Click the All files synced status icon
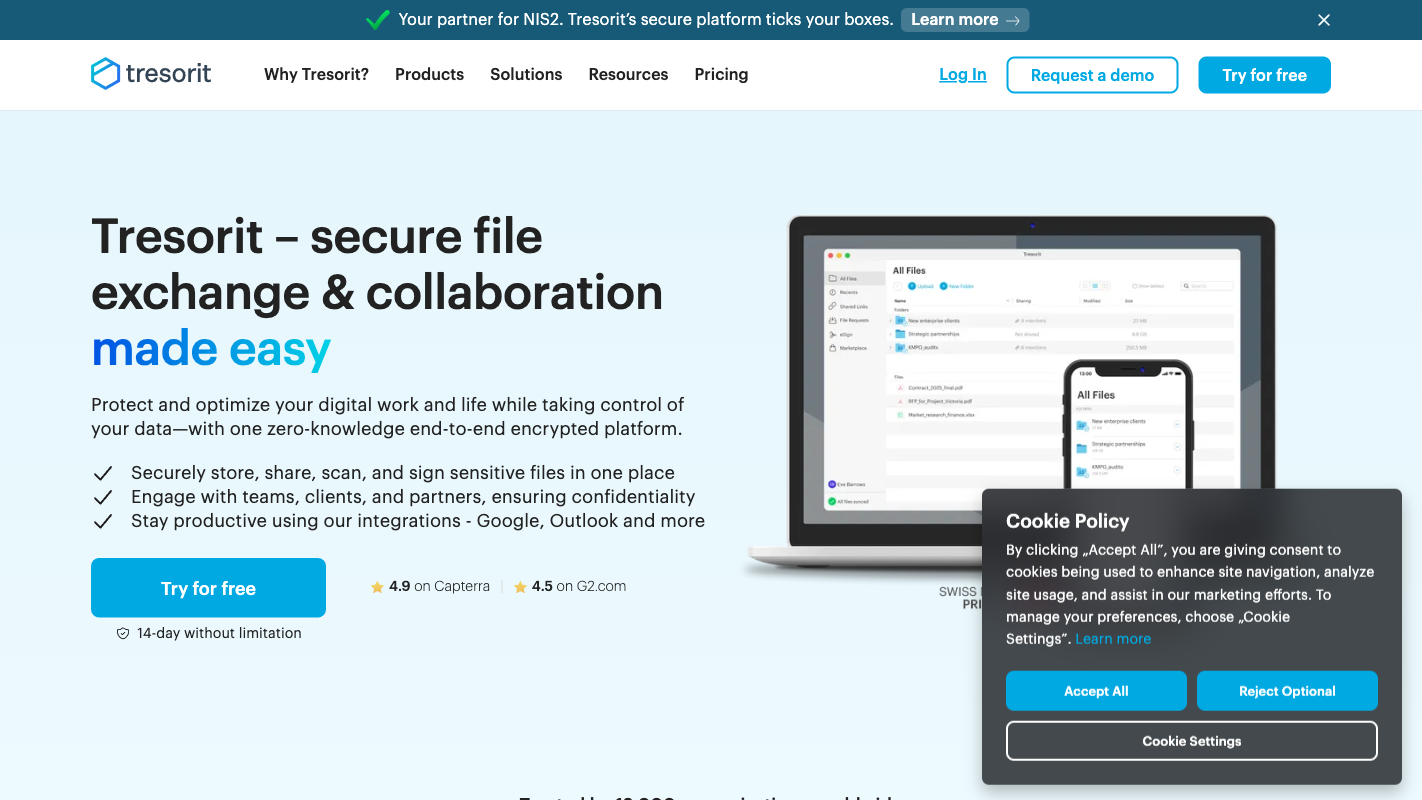Image resolution: width=1422 pixels, height=800 pixels. [x=832, y=501]
